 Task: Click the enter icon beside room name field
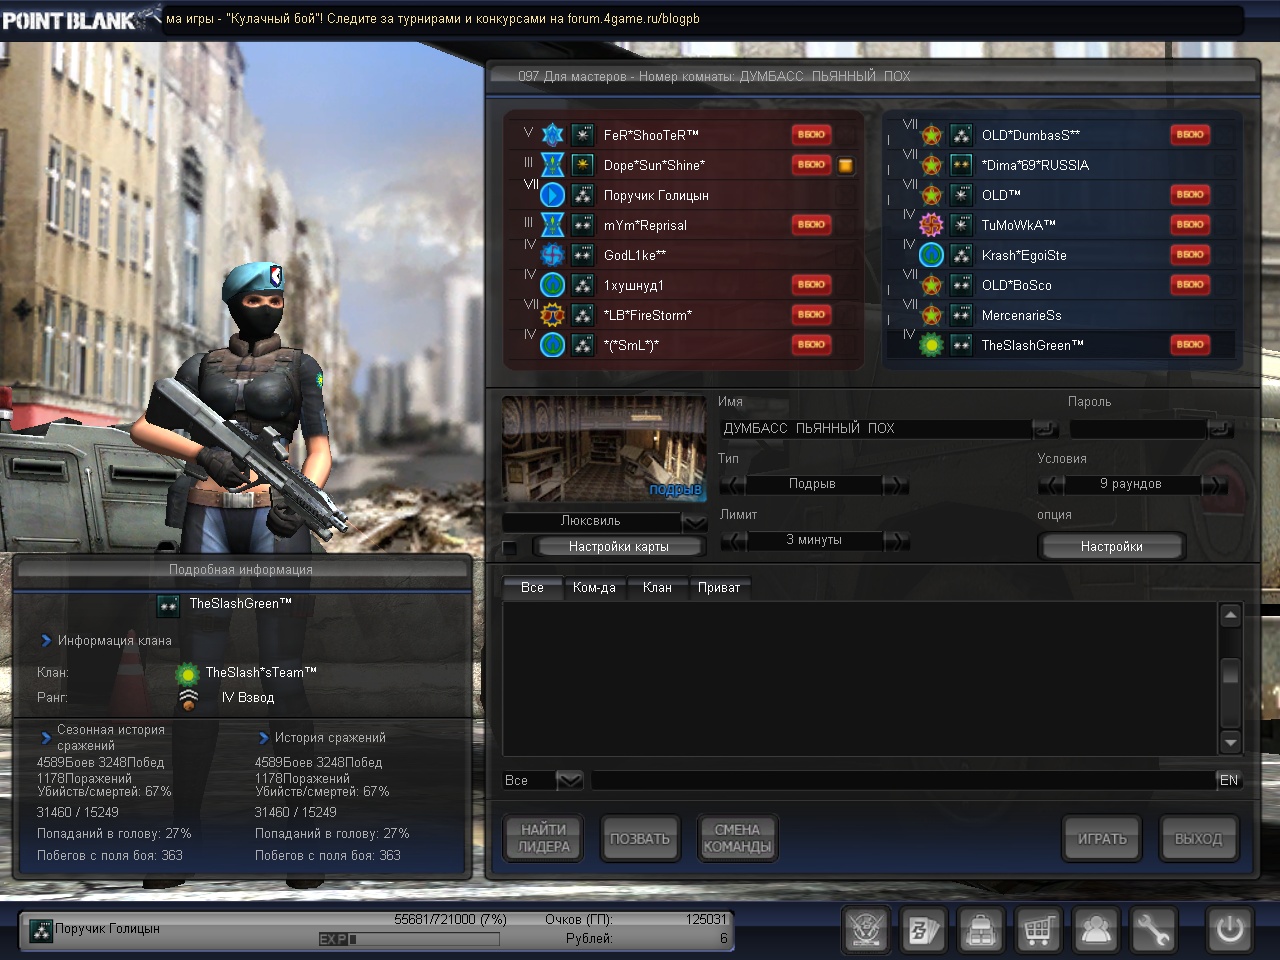tap(1044, 429)
